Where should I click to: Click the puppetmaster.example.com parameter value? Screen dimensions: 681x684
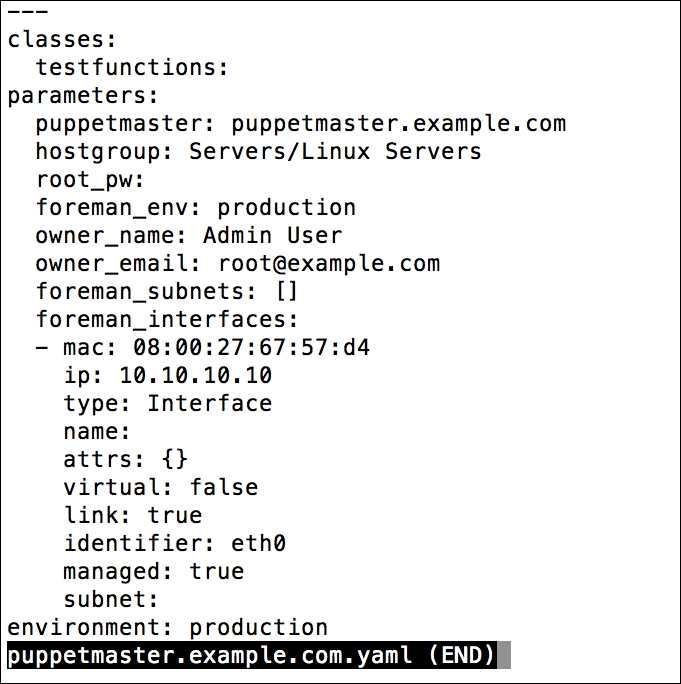pos(398,124)
